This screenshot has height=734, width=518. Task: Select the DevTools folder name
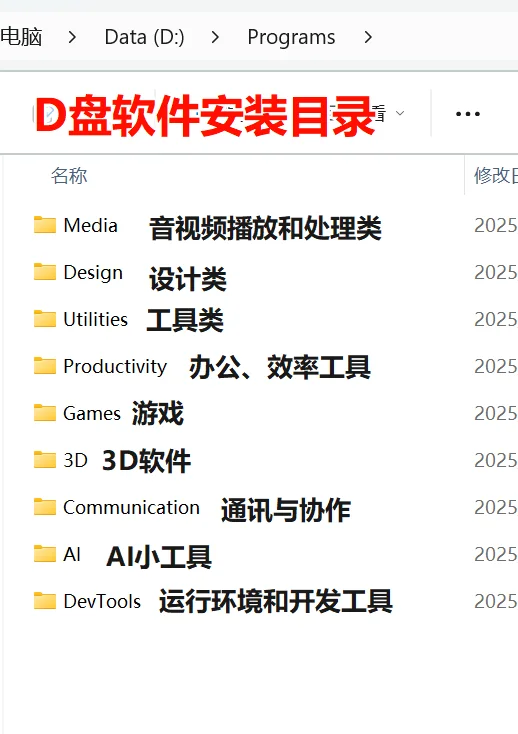pos(102,602)
